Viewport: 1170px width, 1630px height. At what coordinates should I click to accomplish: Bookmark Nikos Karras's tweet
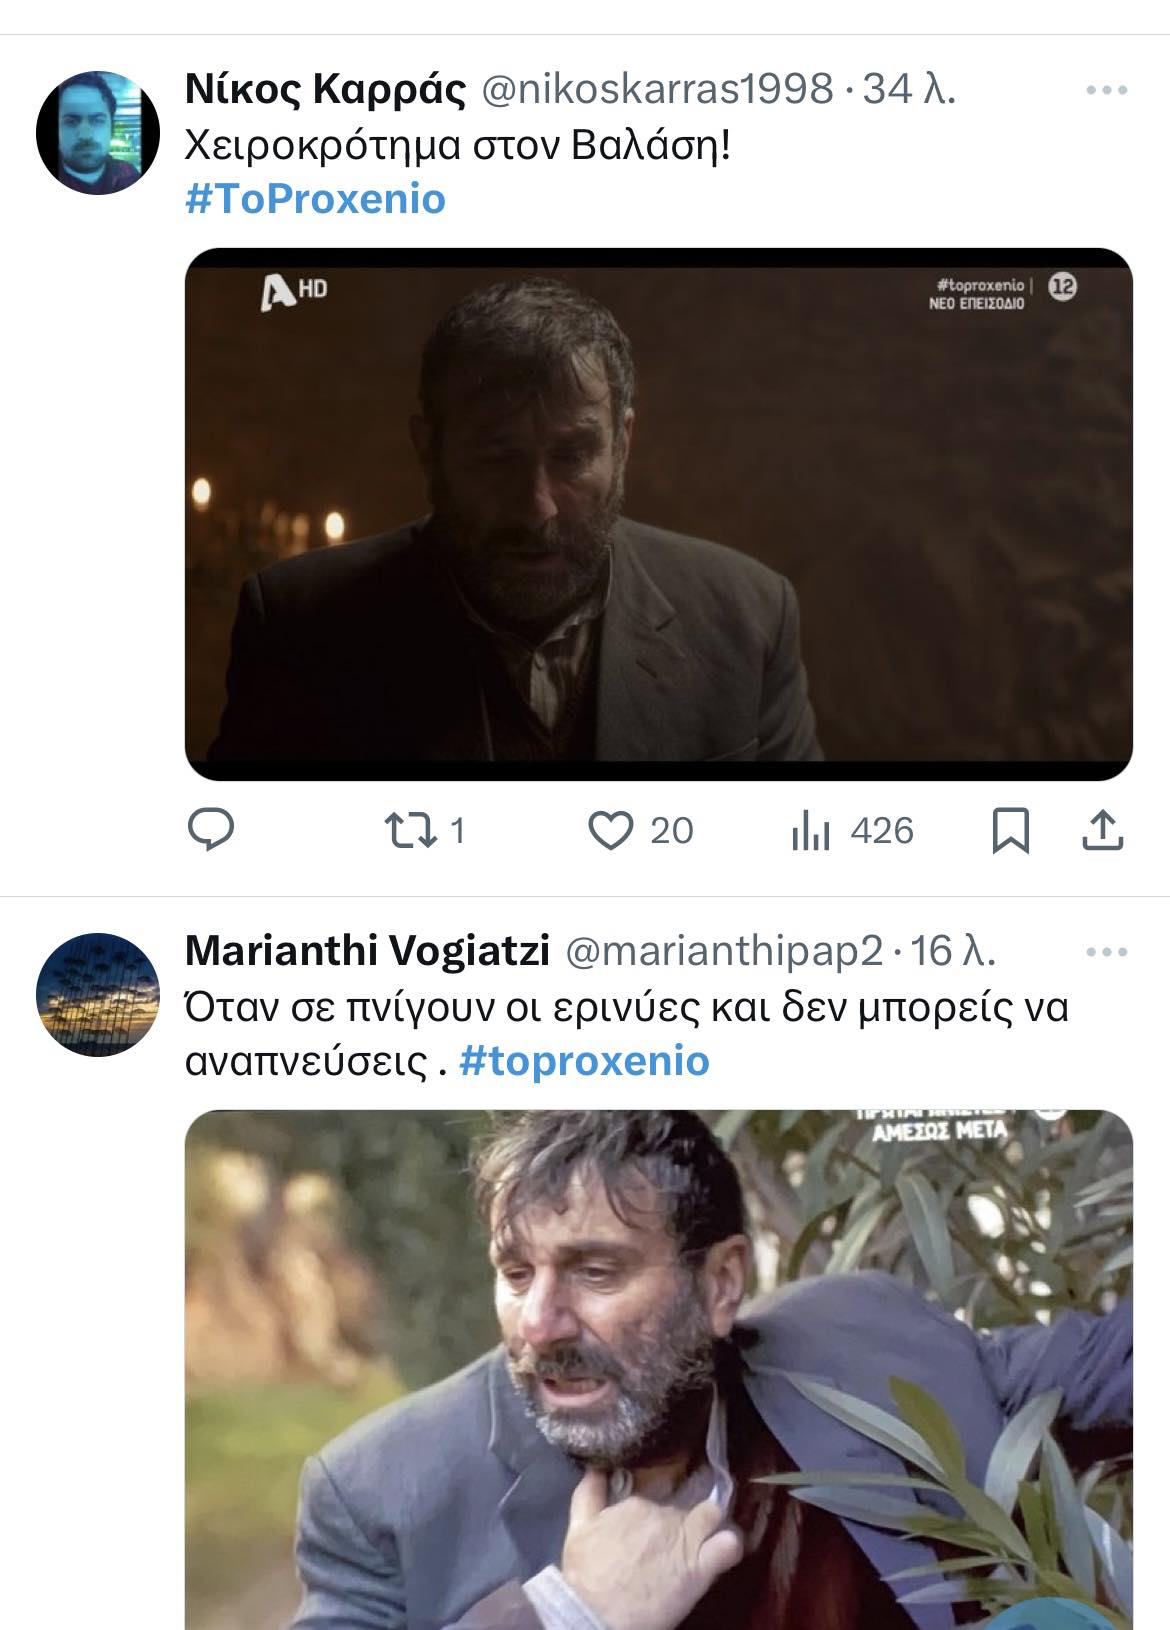click(x=1010, y=831)
